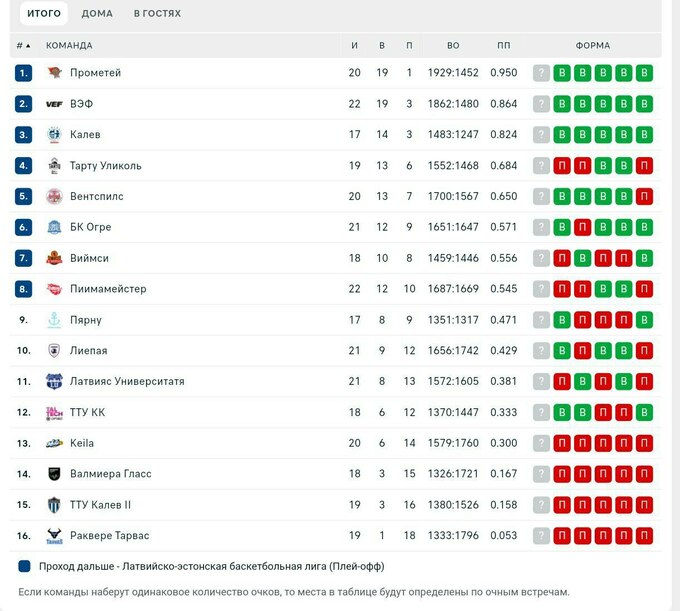Sort table by the ПП column header
This screenshot has width=680, height=611.
point(503,46)
